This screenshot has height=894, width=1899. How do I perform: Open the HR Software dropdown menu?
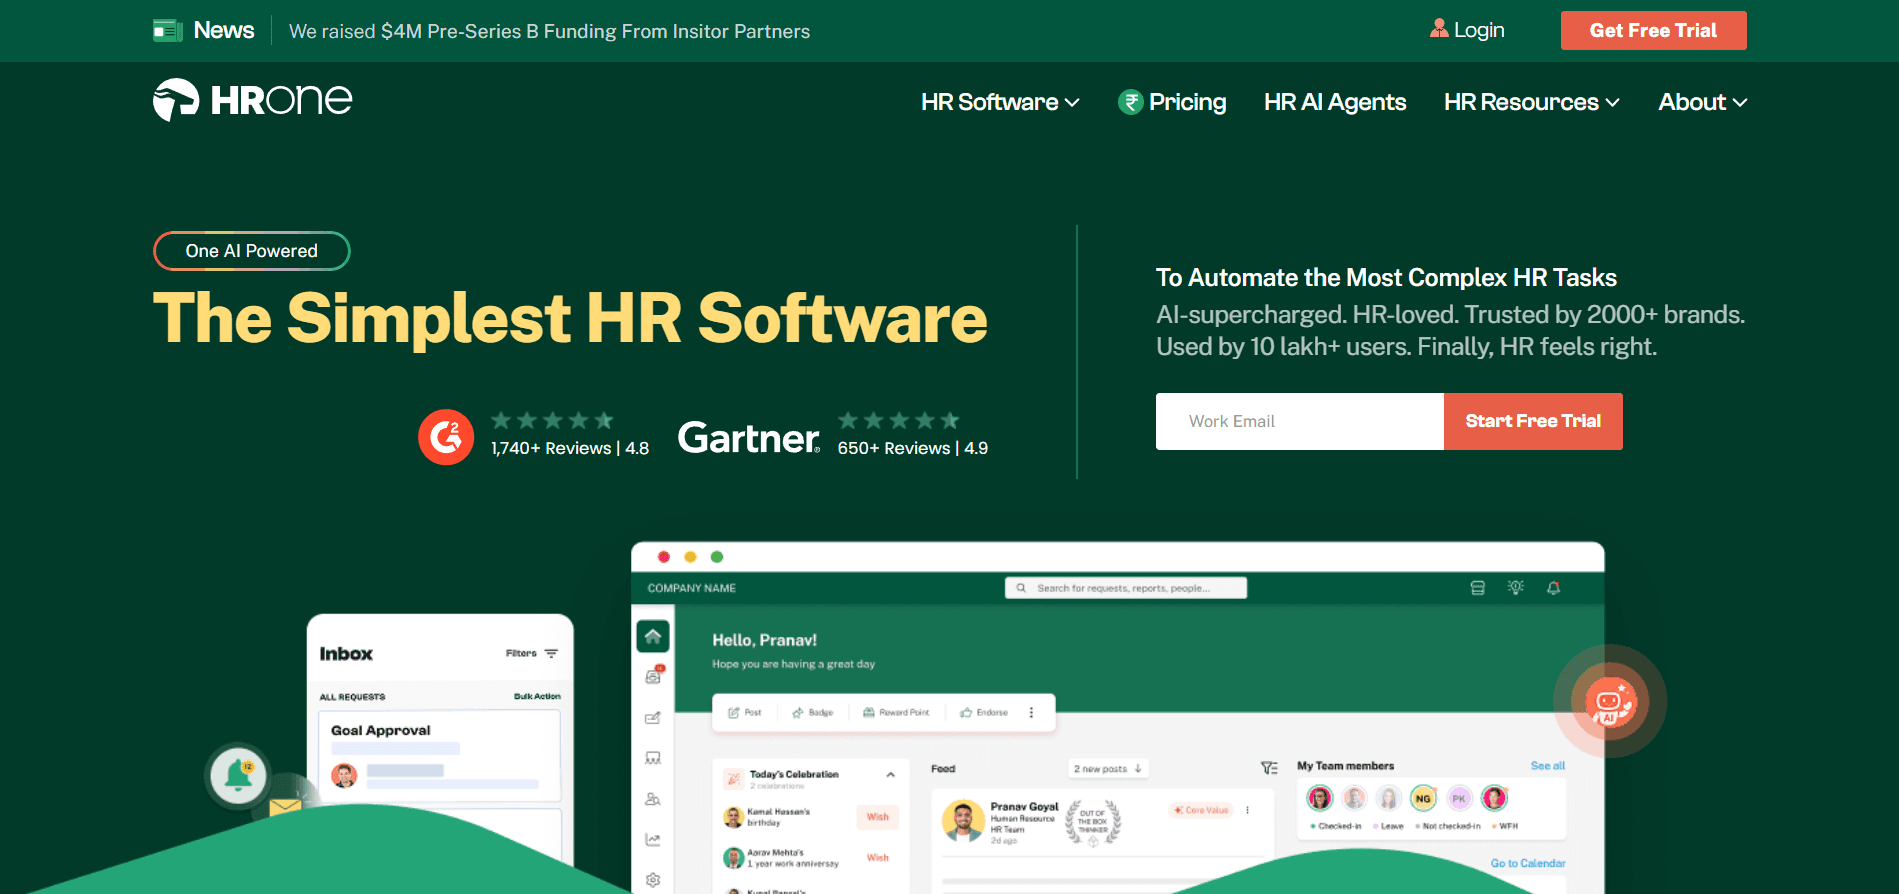[x=1000, y=102]
